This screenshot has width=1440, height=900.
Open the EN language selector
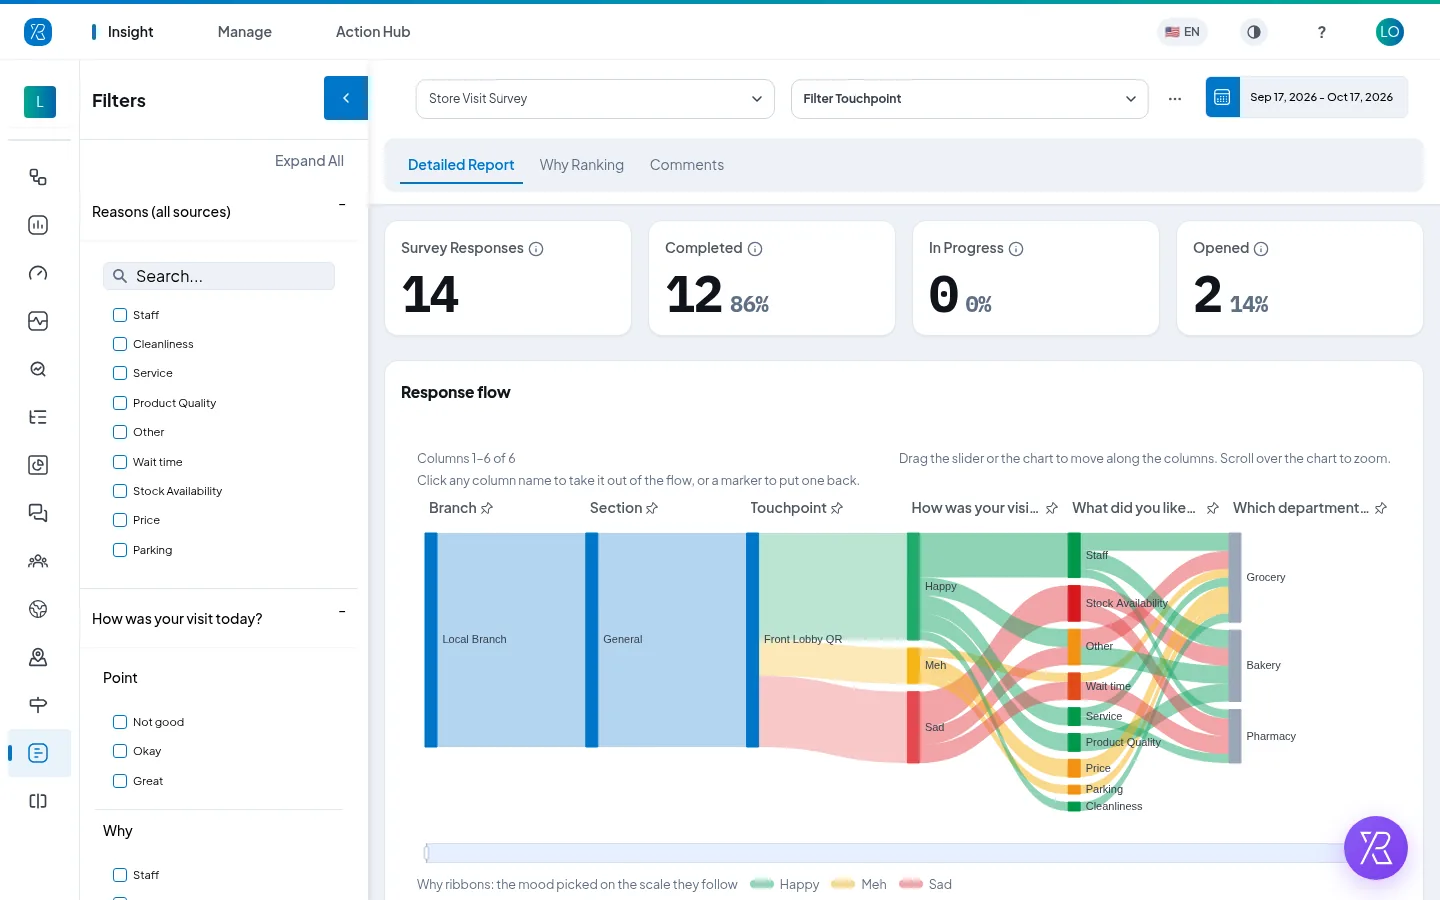point(1182,32)
